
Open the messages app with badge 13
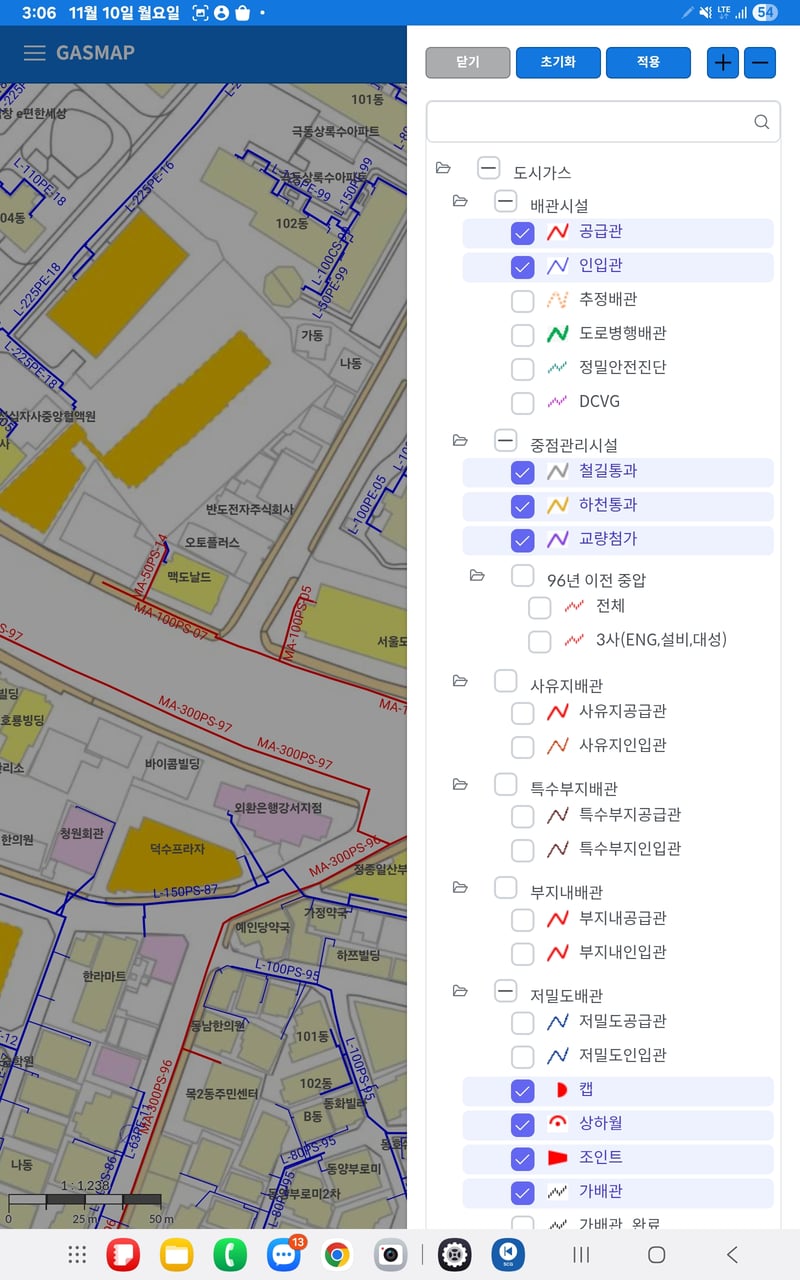pos(284,1254)
